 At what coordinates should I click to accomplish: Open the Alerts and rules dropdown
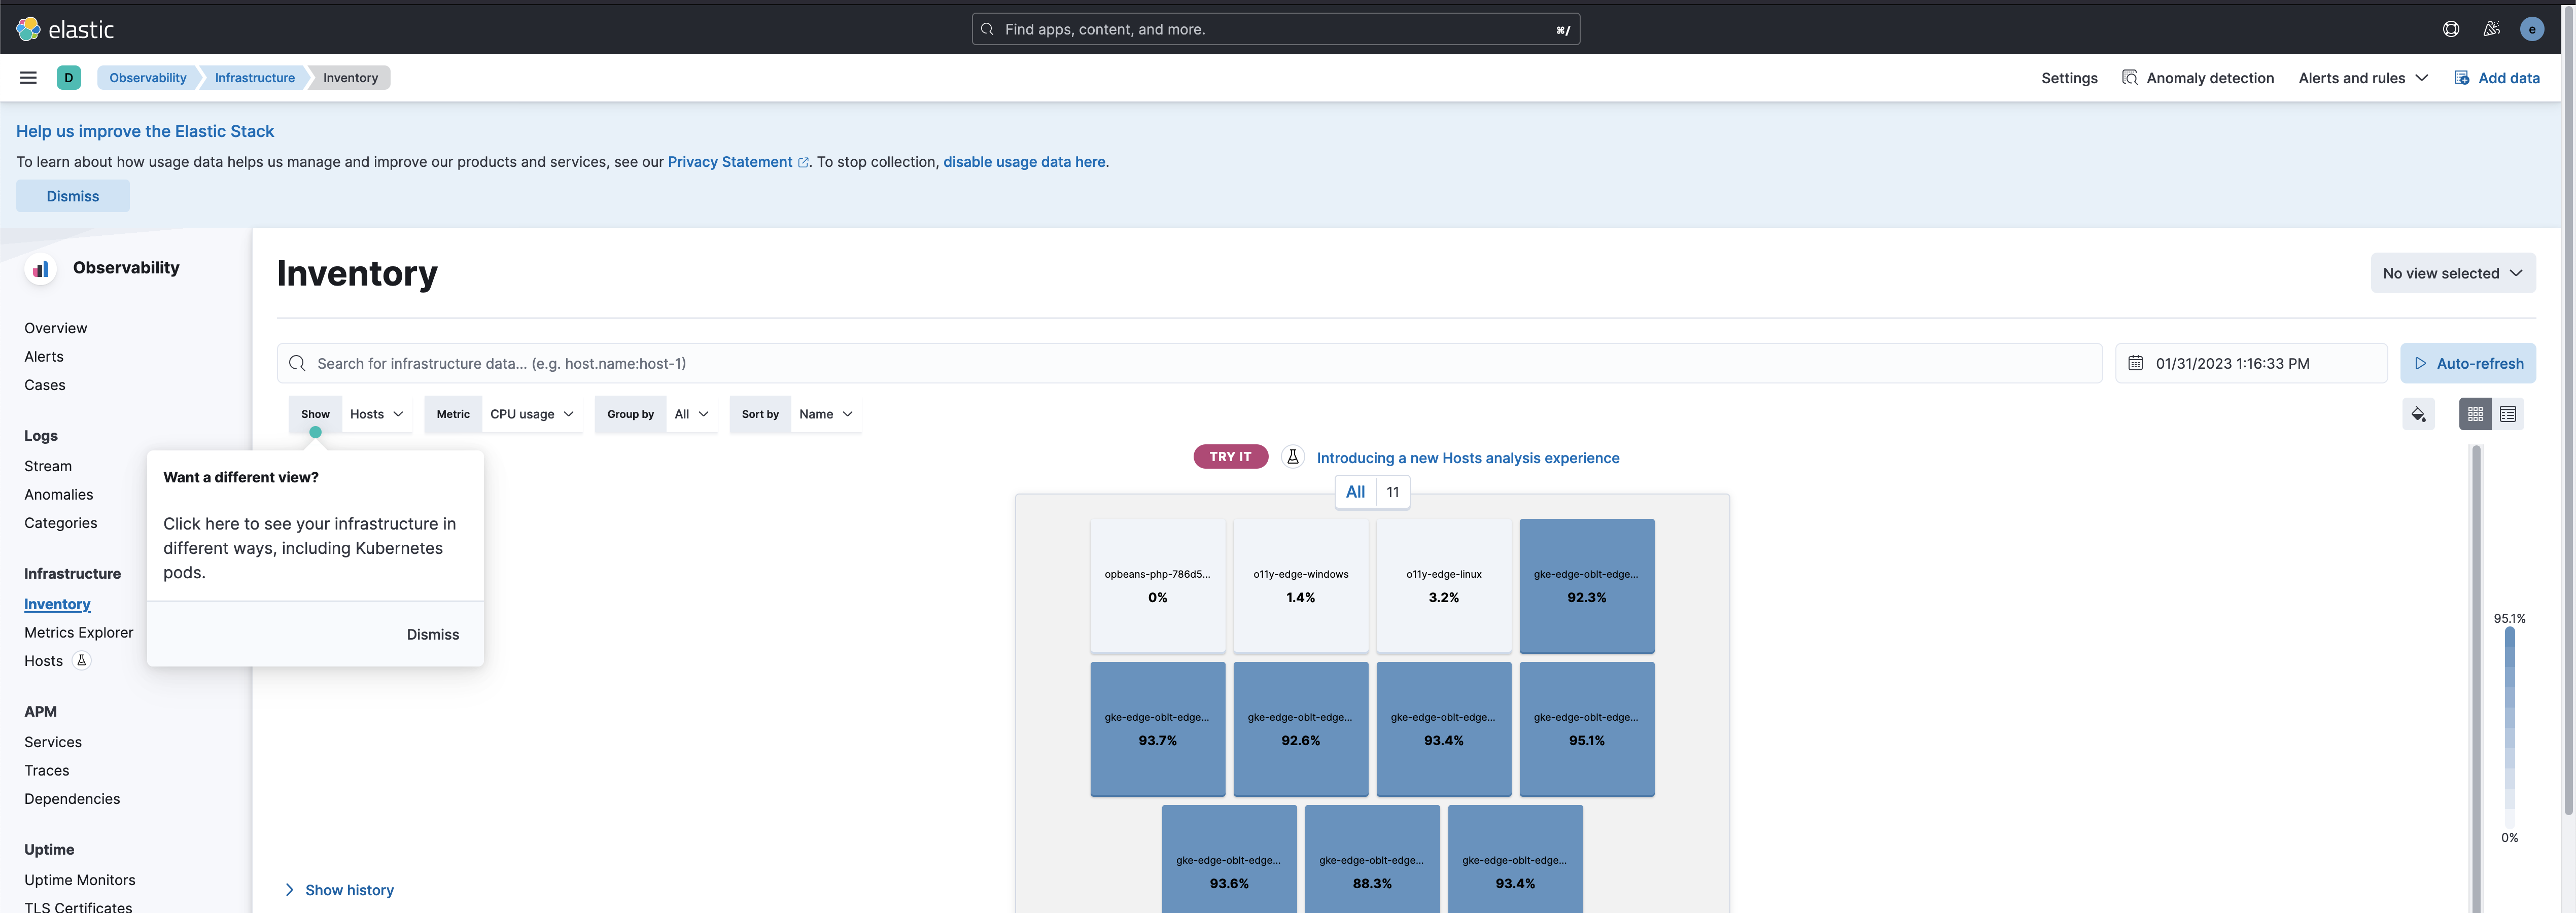(2362, 77)
